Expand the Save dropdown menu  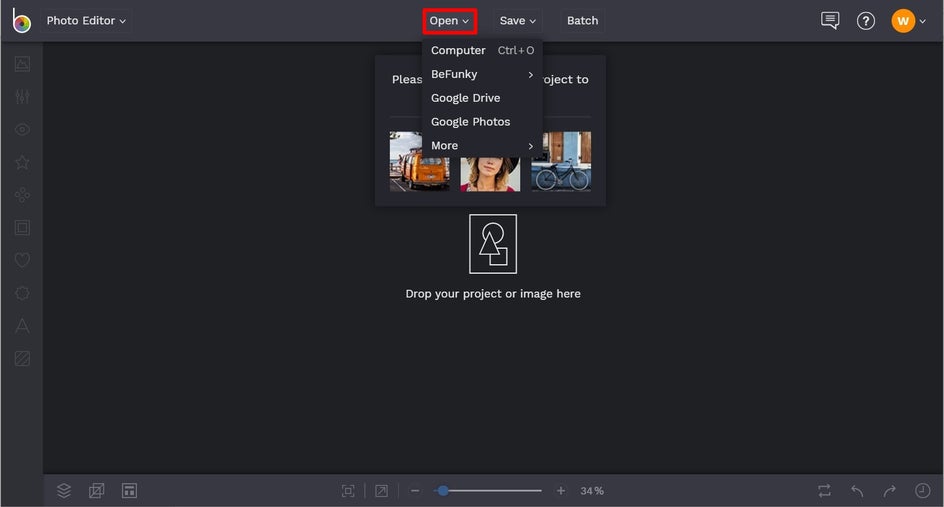click(517, 20)
